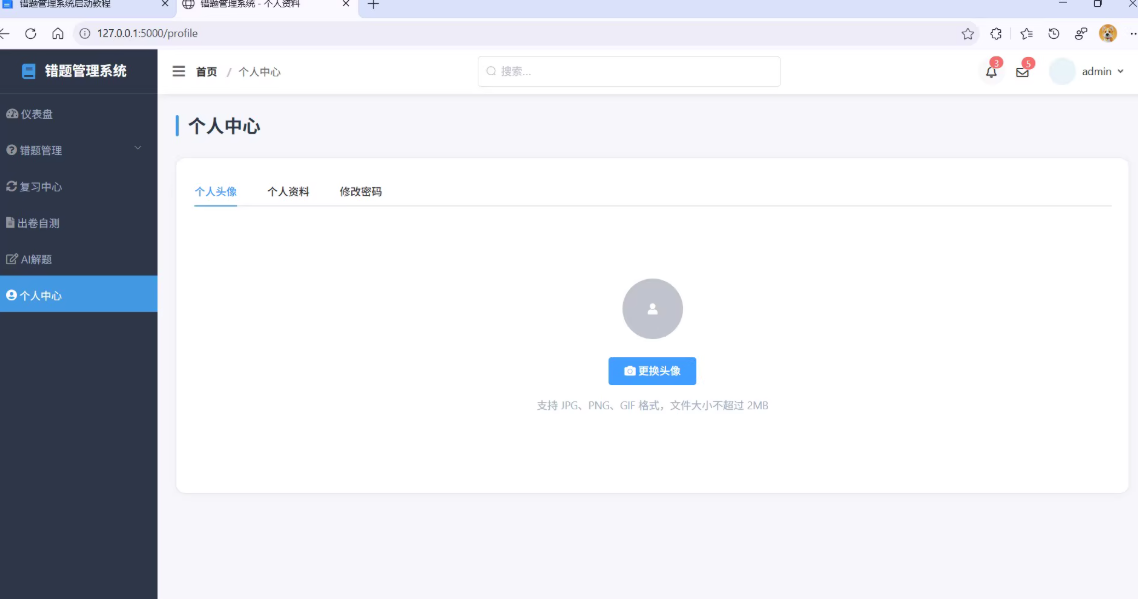Image resolution: width=1138 pixels, height=599 pixels.
Task: Open 仪表盘 in the sidebar
Action: click(x=78, y=114)
